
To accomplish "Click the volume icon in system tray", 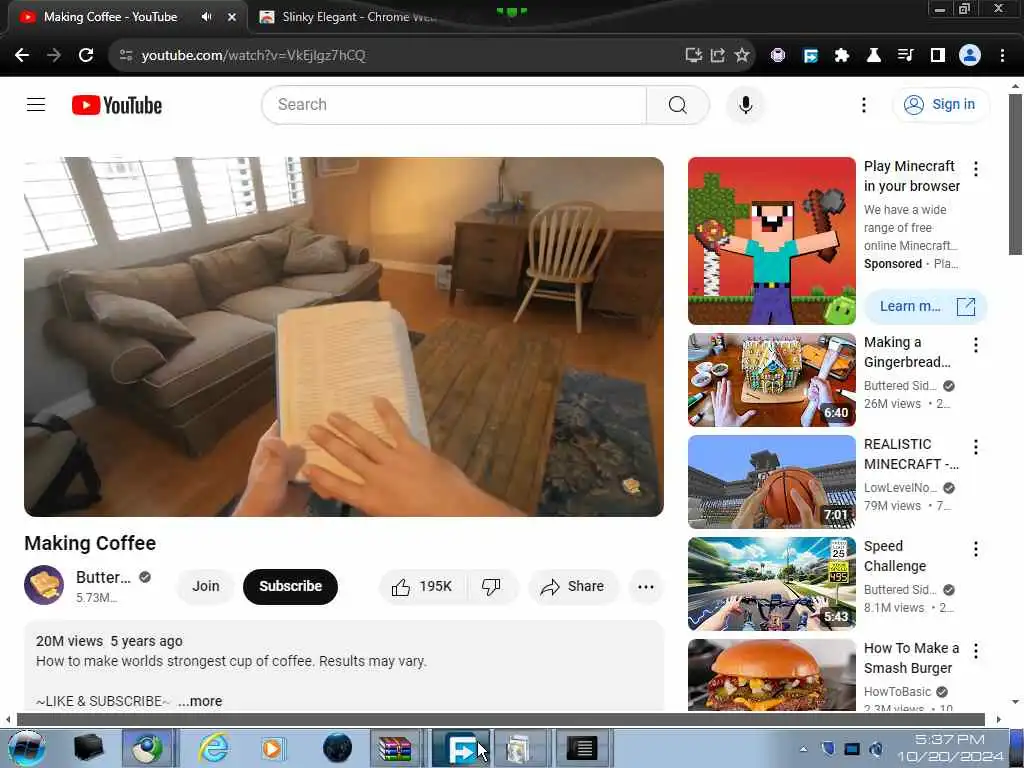I will [x=875, y=748].
